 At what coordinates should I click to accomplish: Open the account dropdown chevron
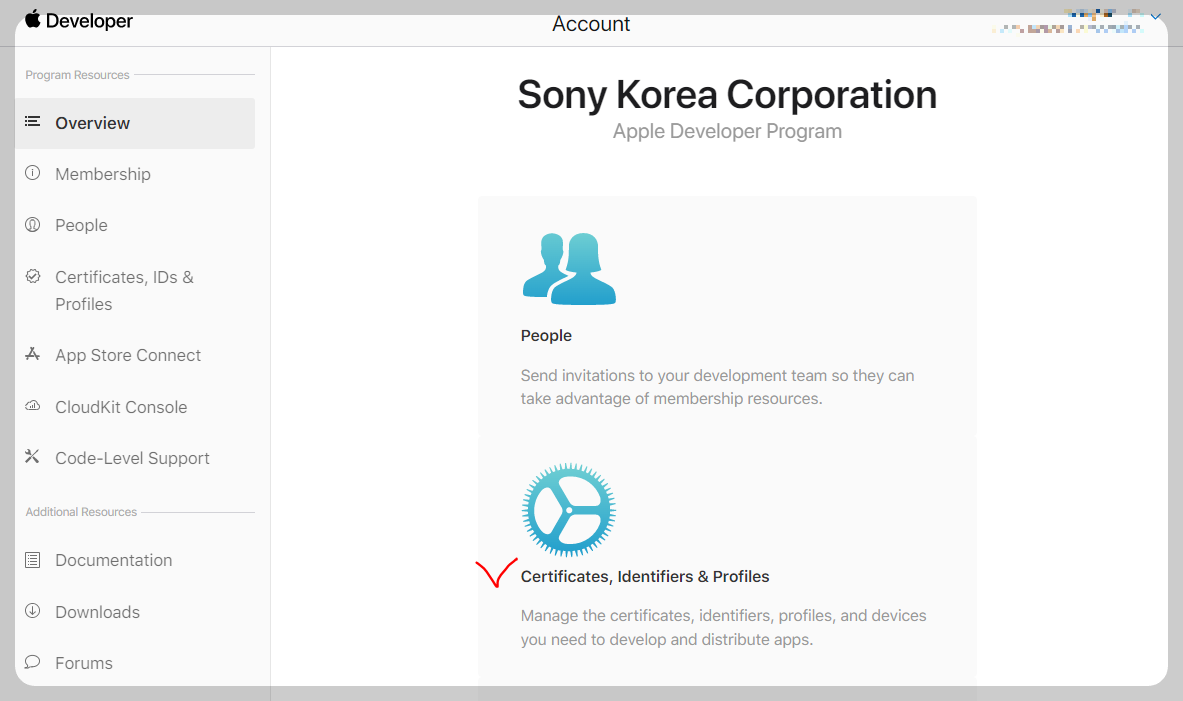[1155, 17]
